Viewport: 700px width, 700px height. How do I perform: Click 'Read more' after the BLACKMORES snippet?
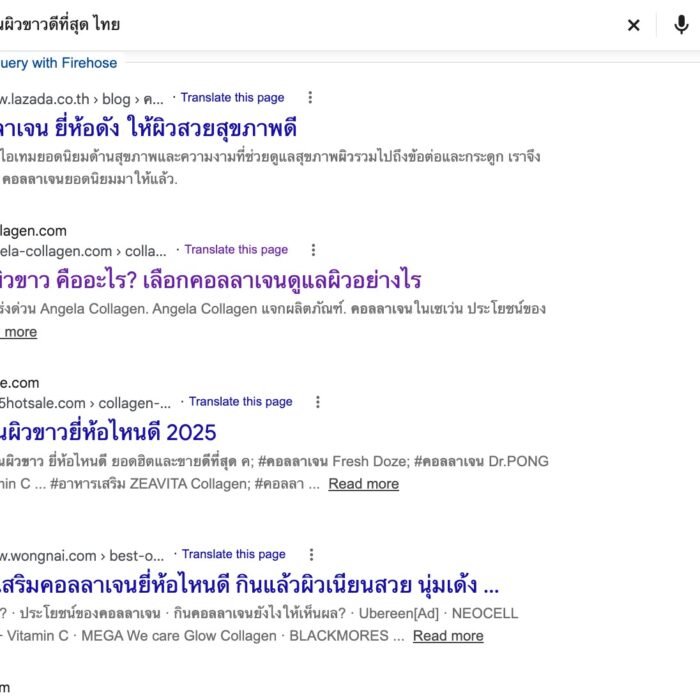tap(448, 636)
